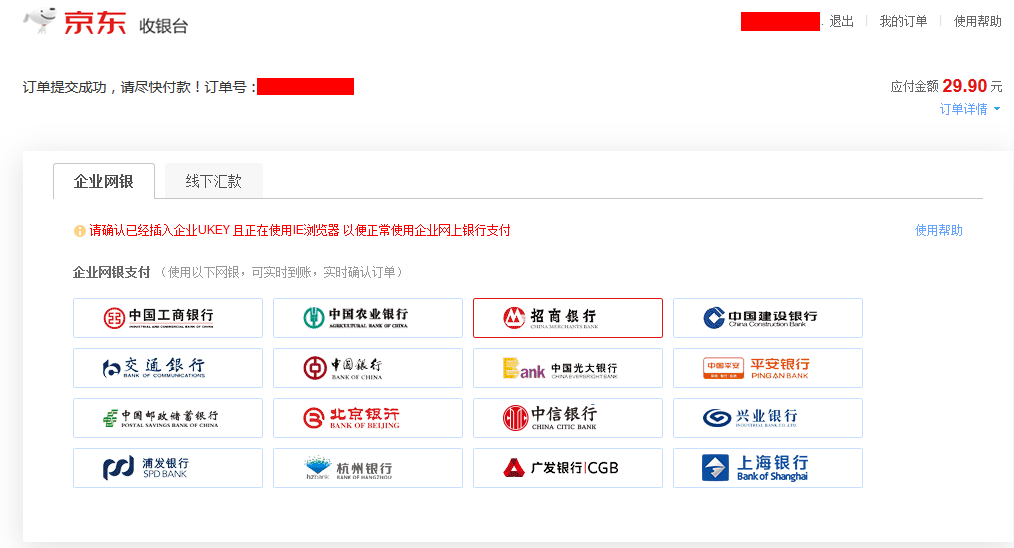Viewport: 1014px width, 548px height.
Task: Switch to the 企业网银 tab
Action: (103, 181)
